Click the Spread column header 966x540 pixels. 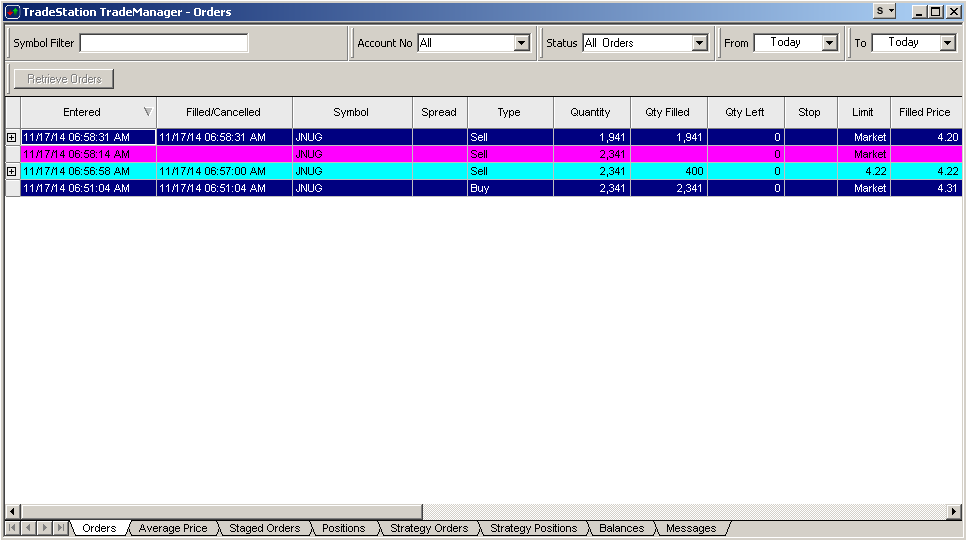click(439, 112)
